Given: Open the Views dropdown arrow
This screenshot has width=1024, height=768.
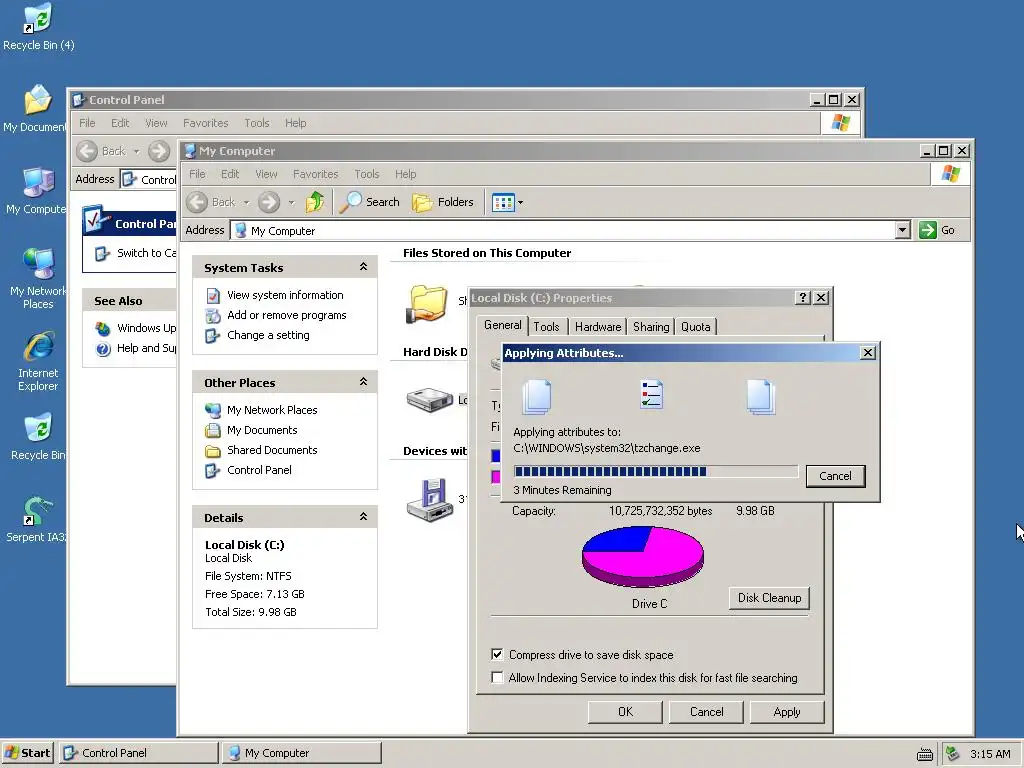Looking at the screenshot, I should coord(520,202).
